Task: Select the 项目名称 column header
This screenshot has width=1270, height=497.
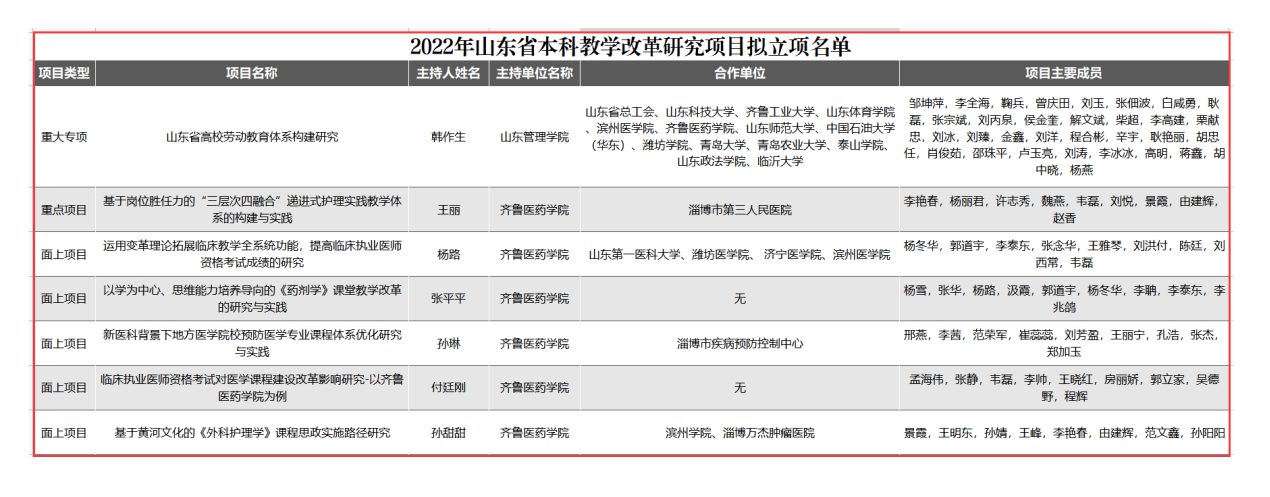Action: [251, 73]
